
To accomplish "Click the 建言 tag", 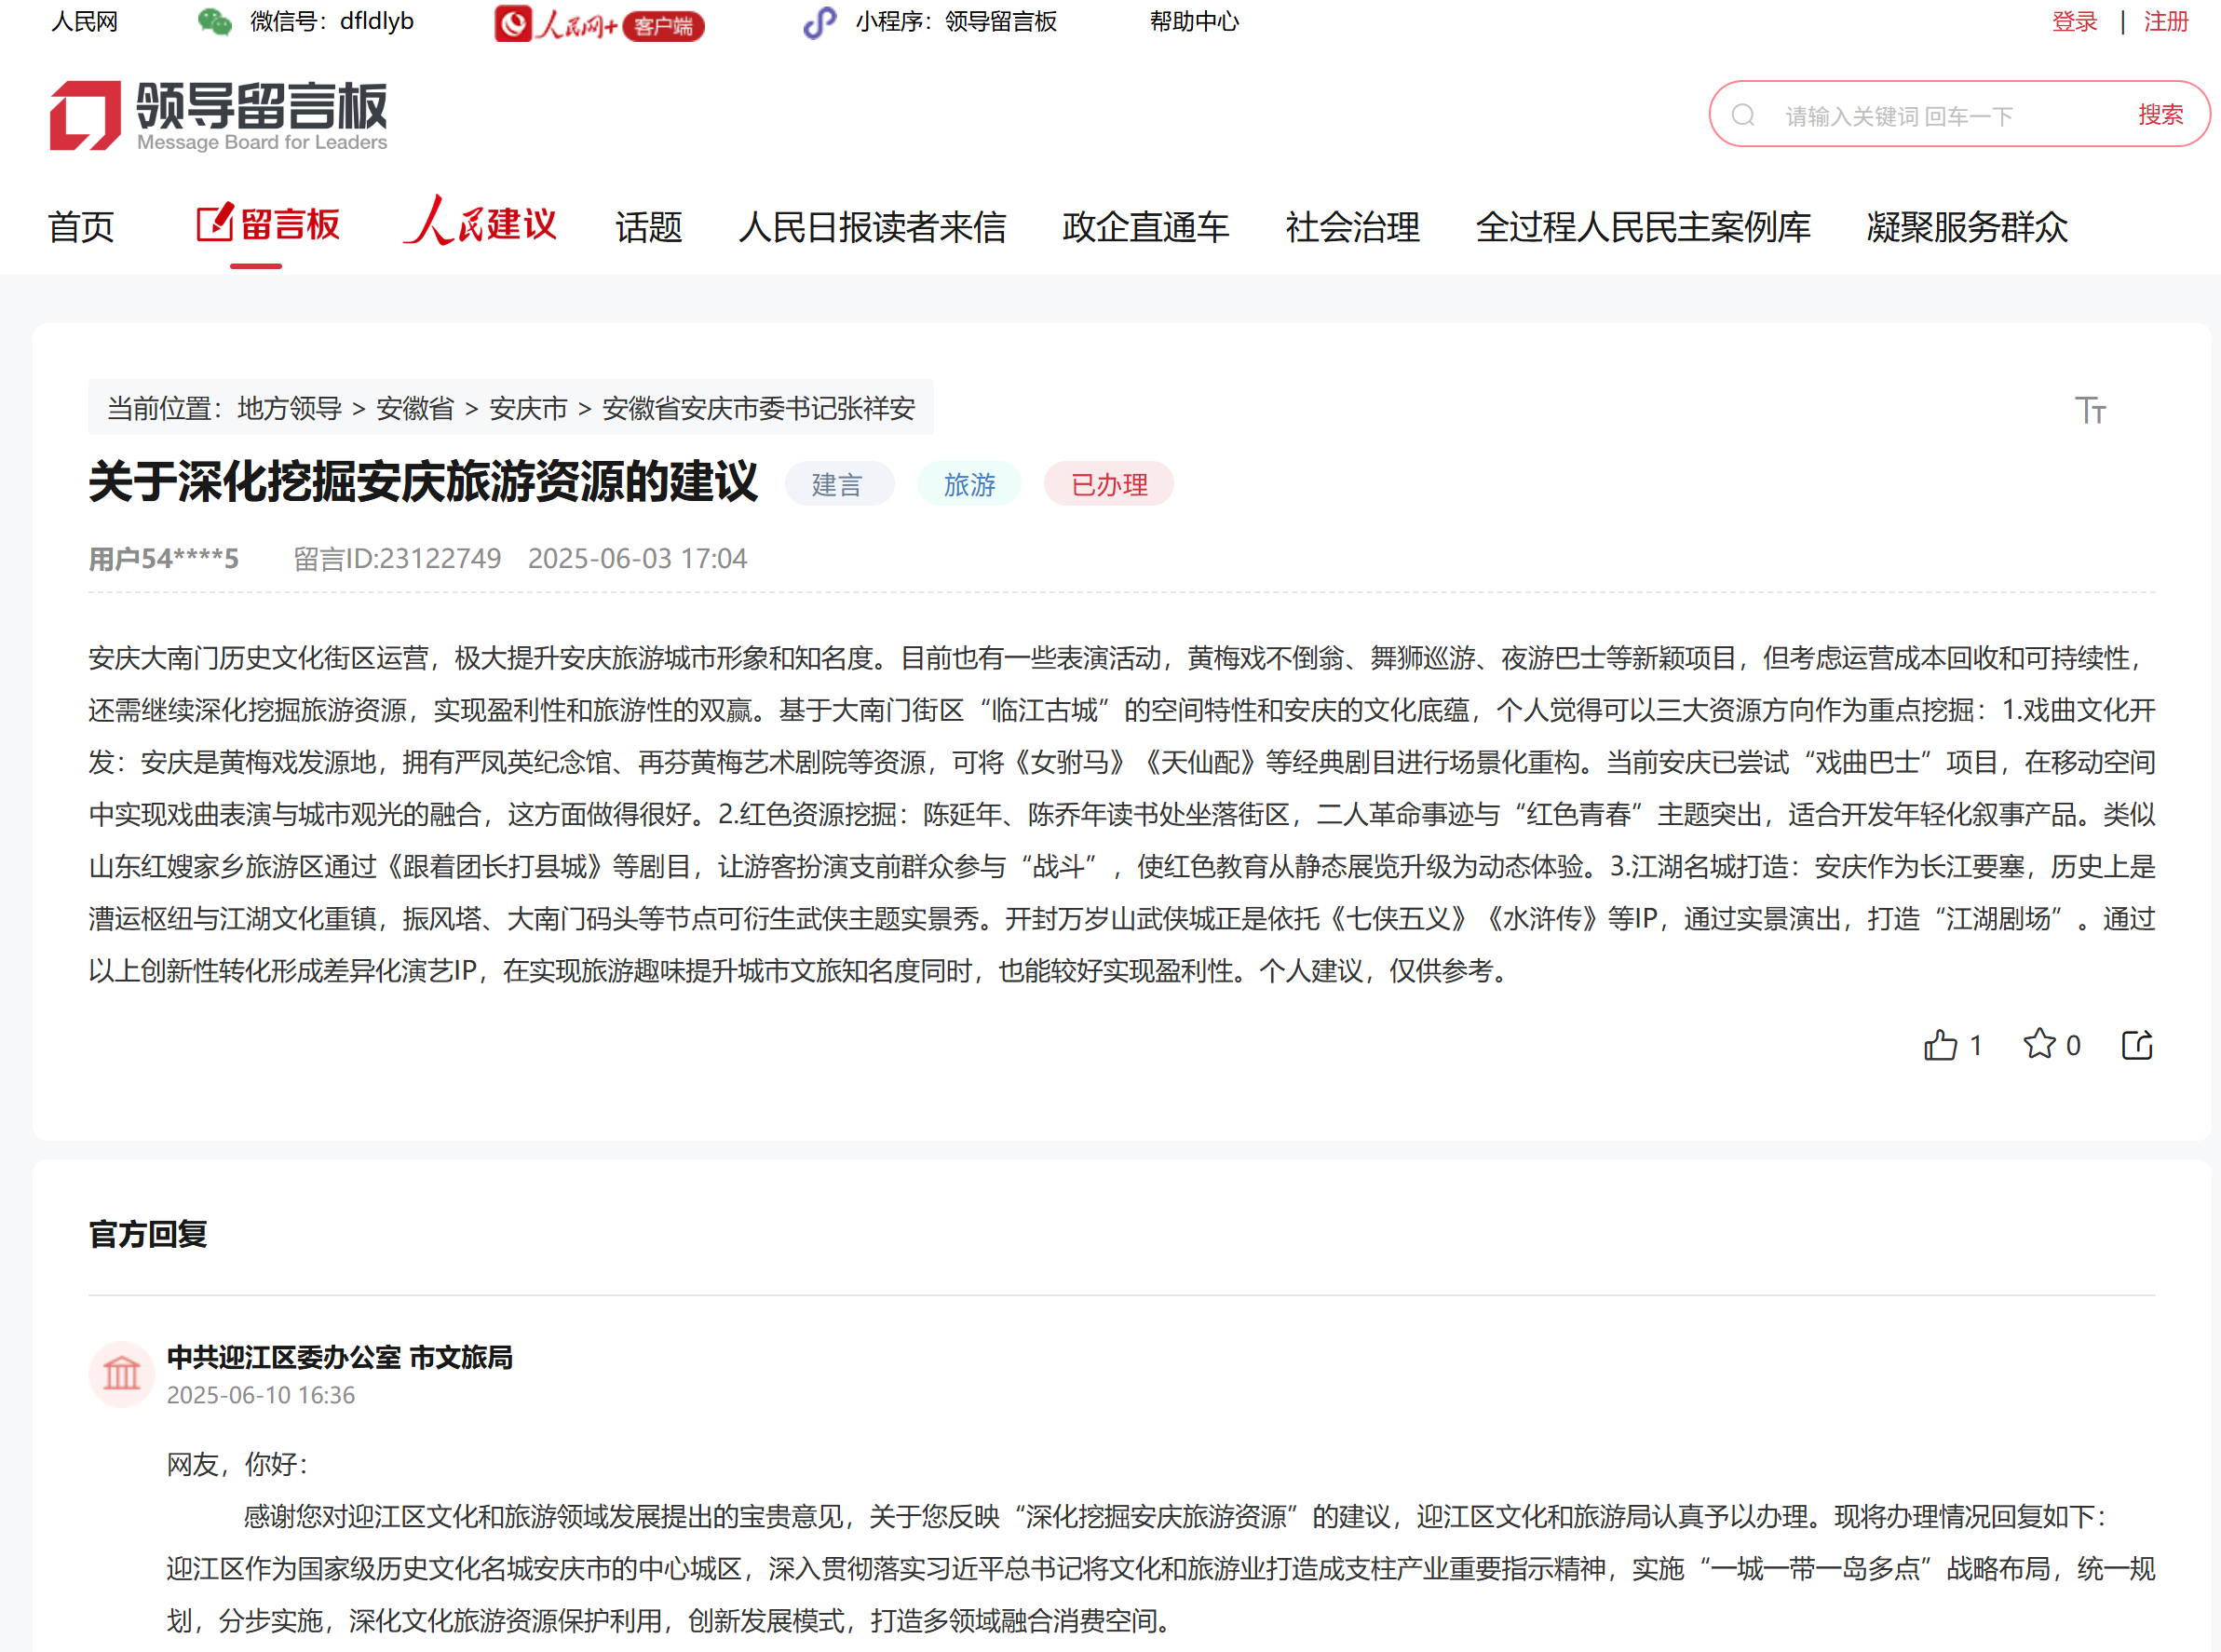I will coord(838,484).
